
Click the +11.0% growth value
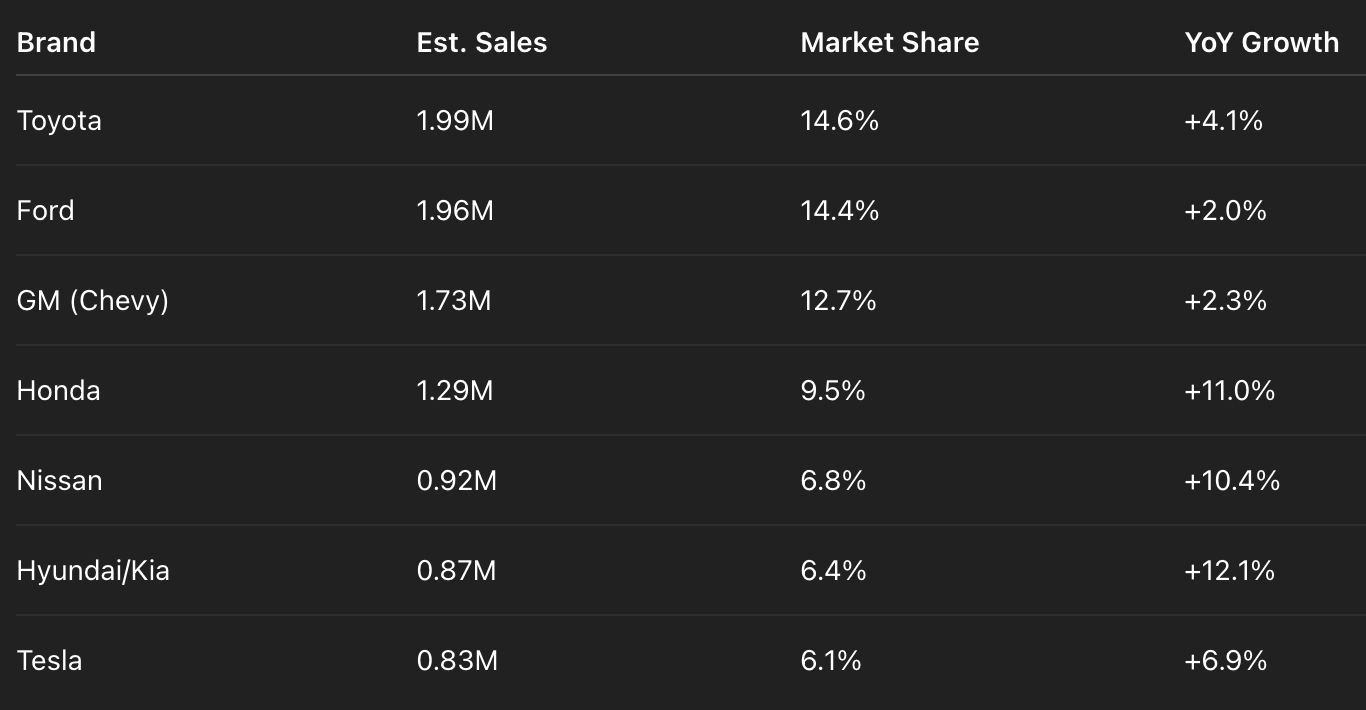coord(1230,391)
